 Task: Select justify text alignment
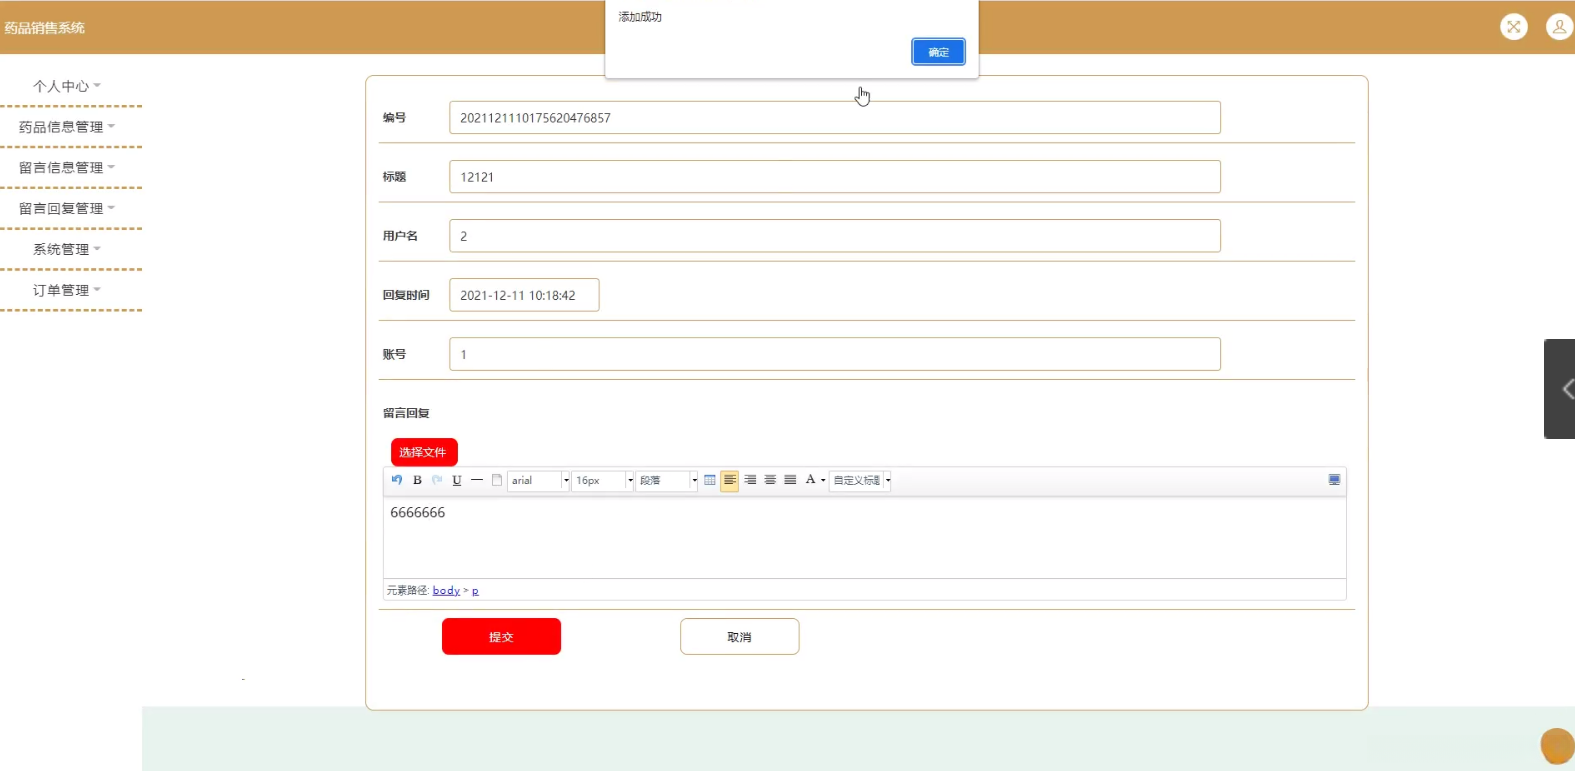790,480
